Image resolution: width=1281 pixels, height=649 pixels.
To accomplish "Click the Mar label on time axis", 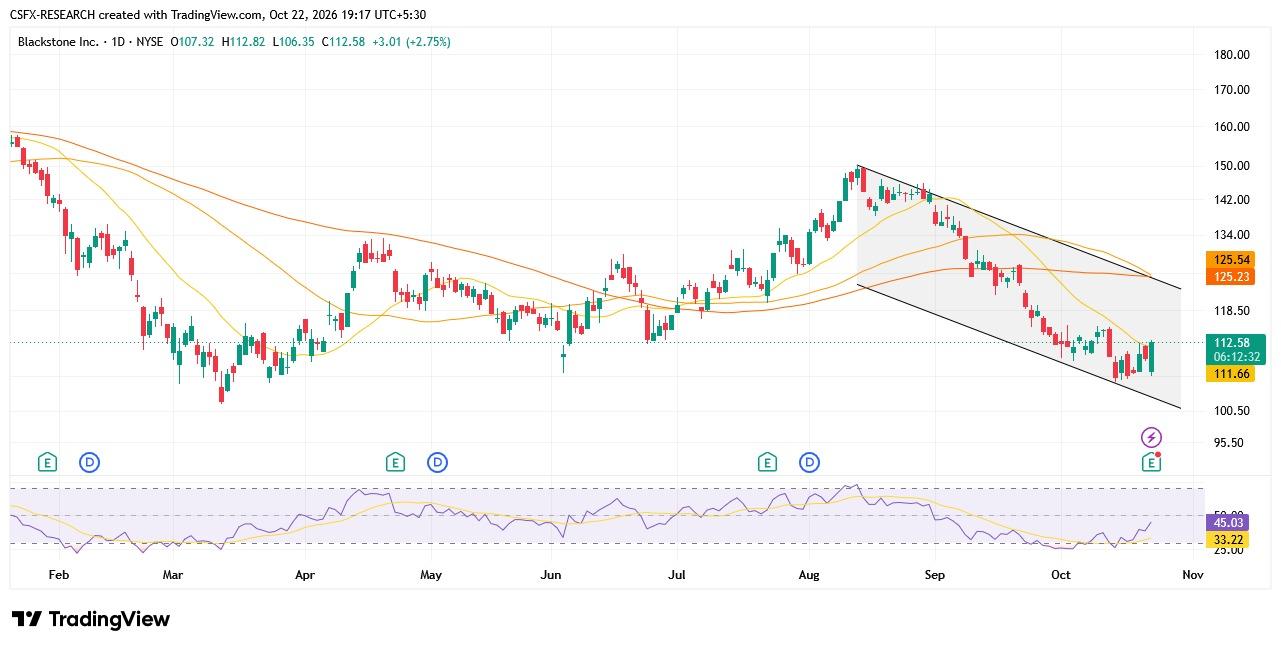I will click(x=172, y=575).
